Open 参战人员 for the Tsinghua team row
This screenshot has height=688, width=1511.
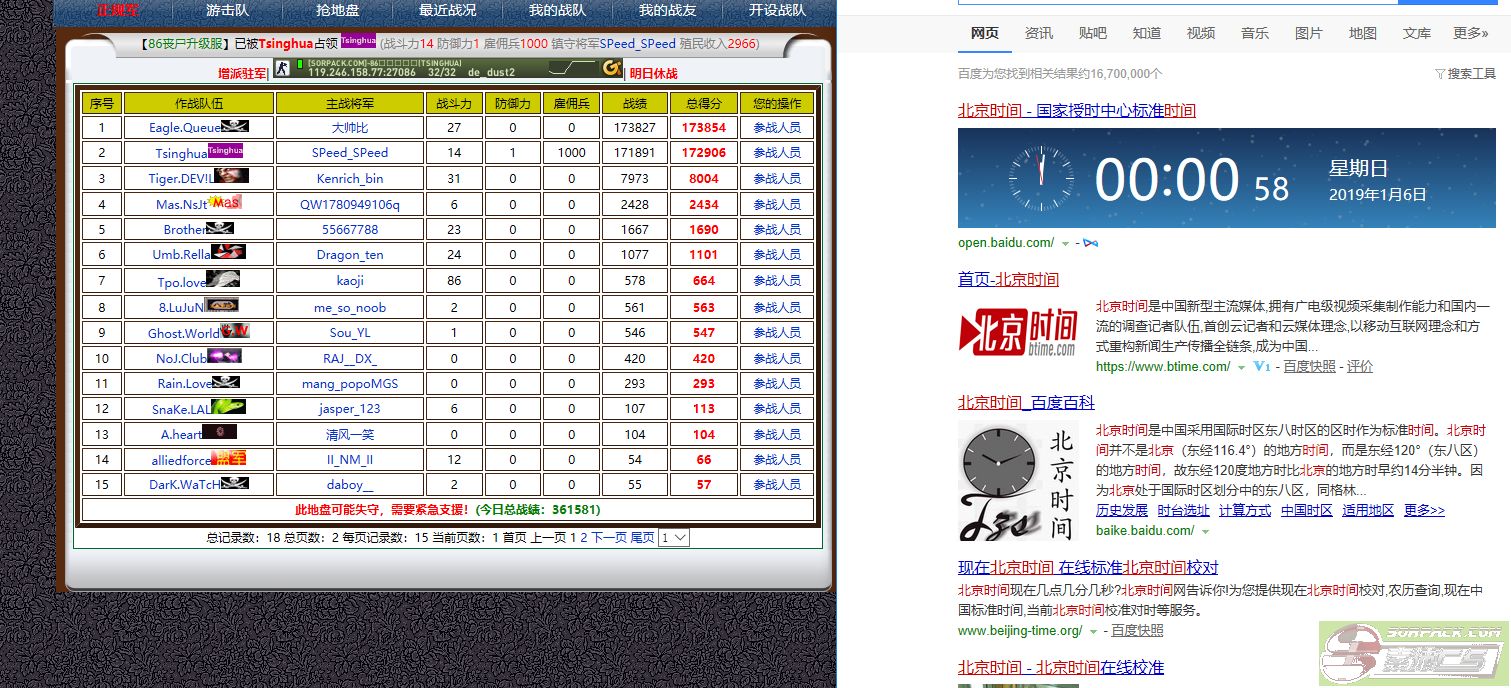coord(778,152)
